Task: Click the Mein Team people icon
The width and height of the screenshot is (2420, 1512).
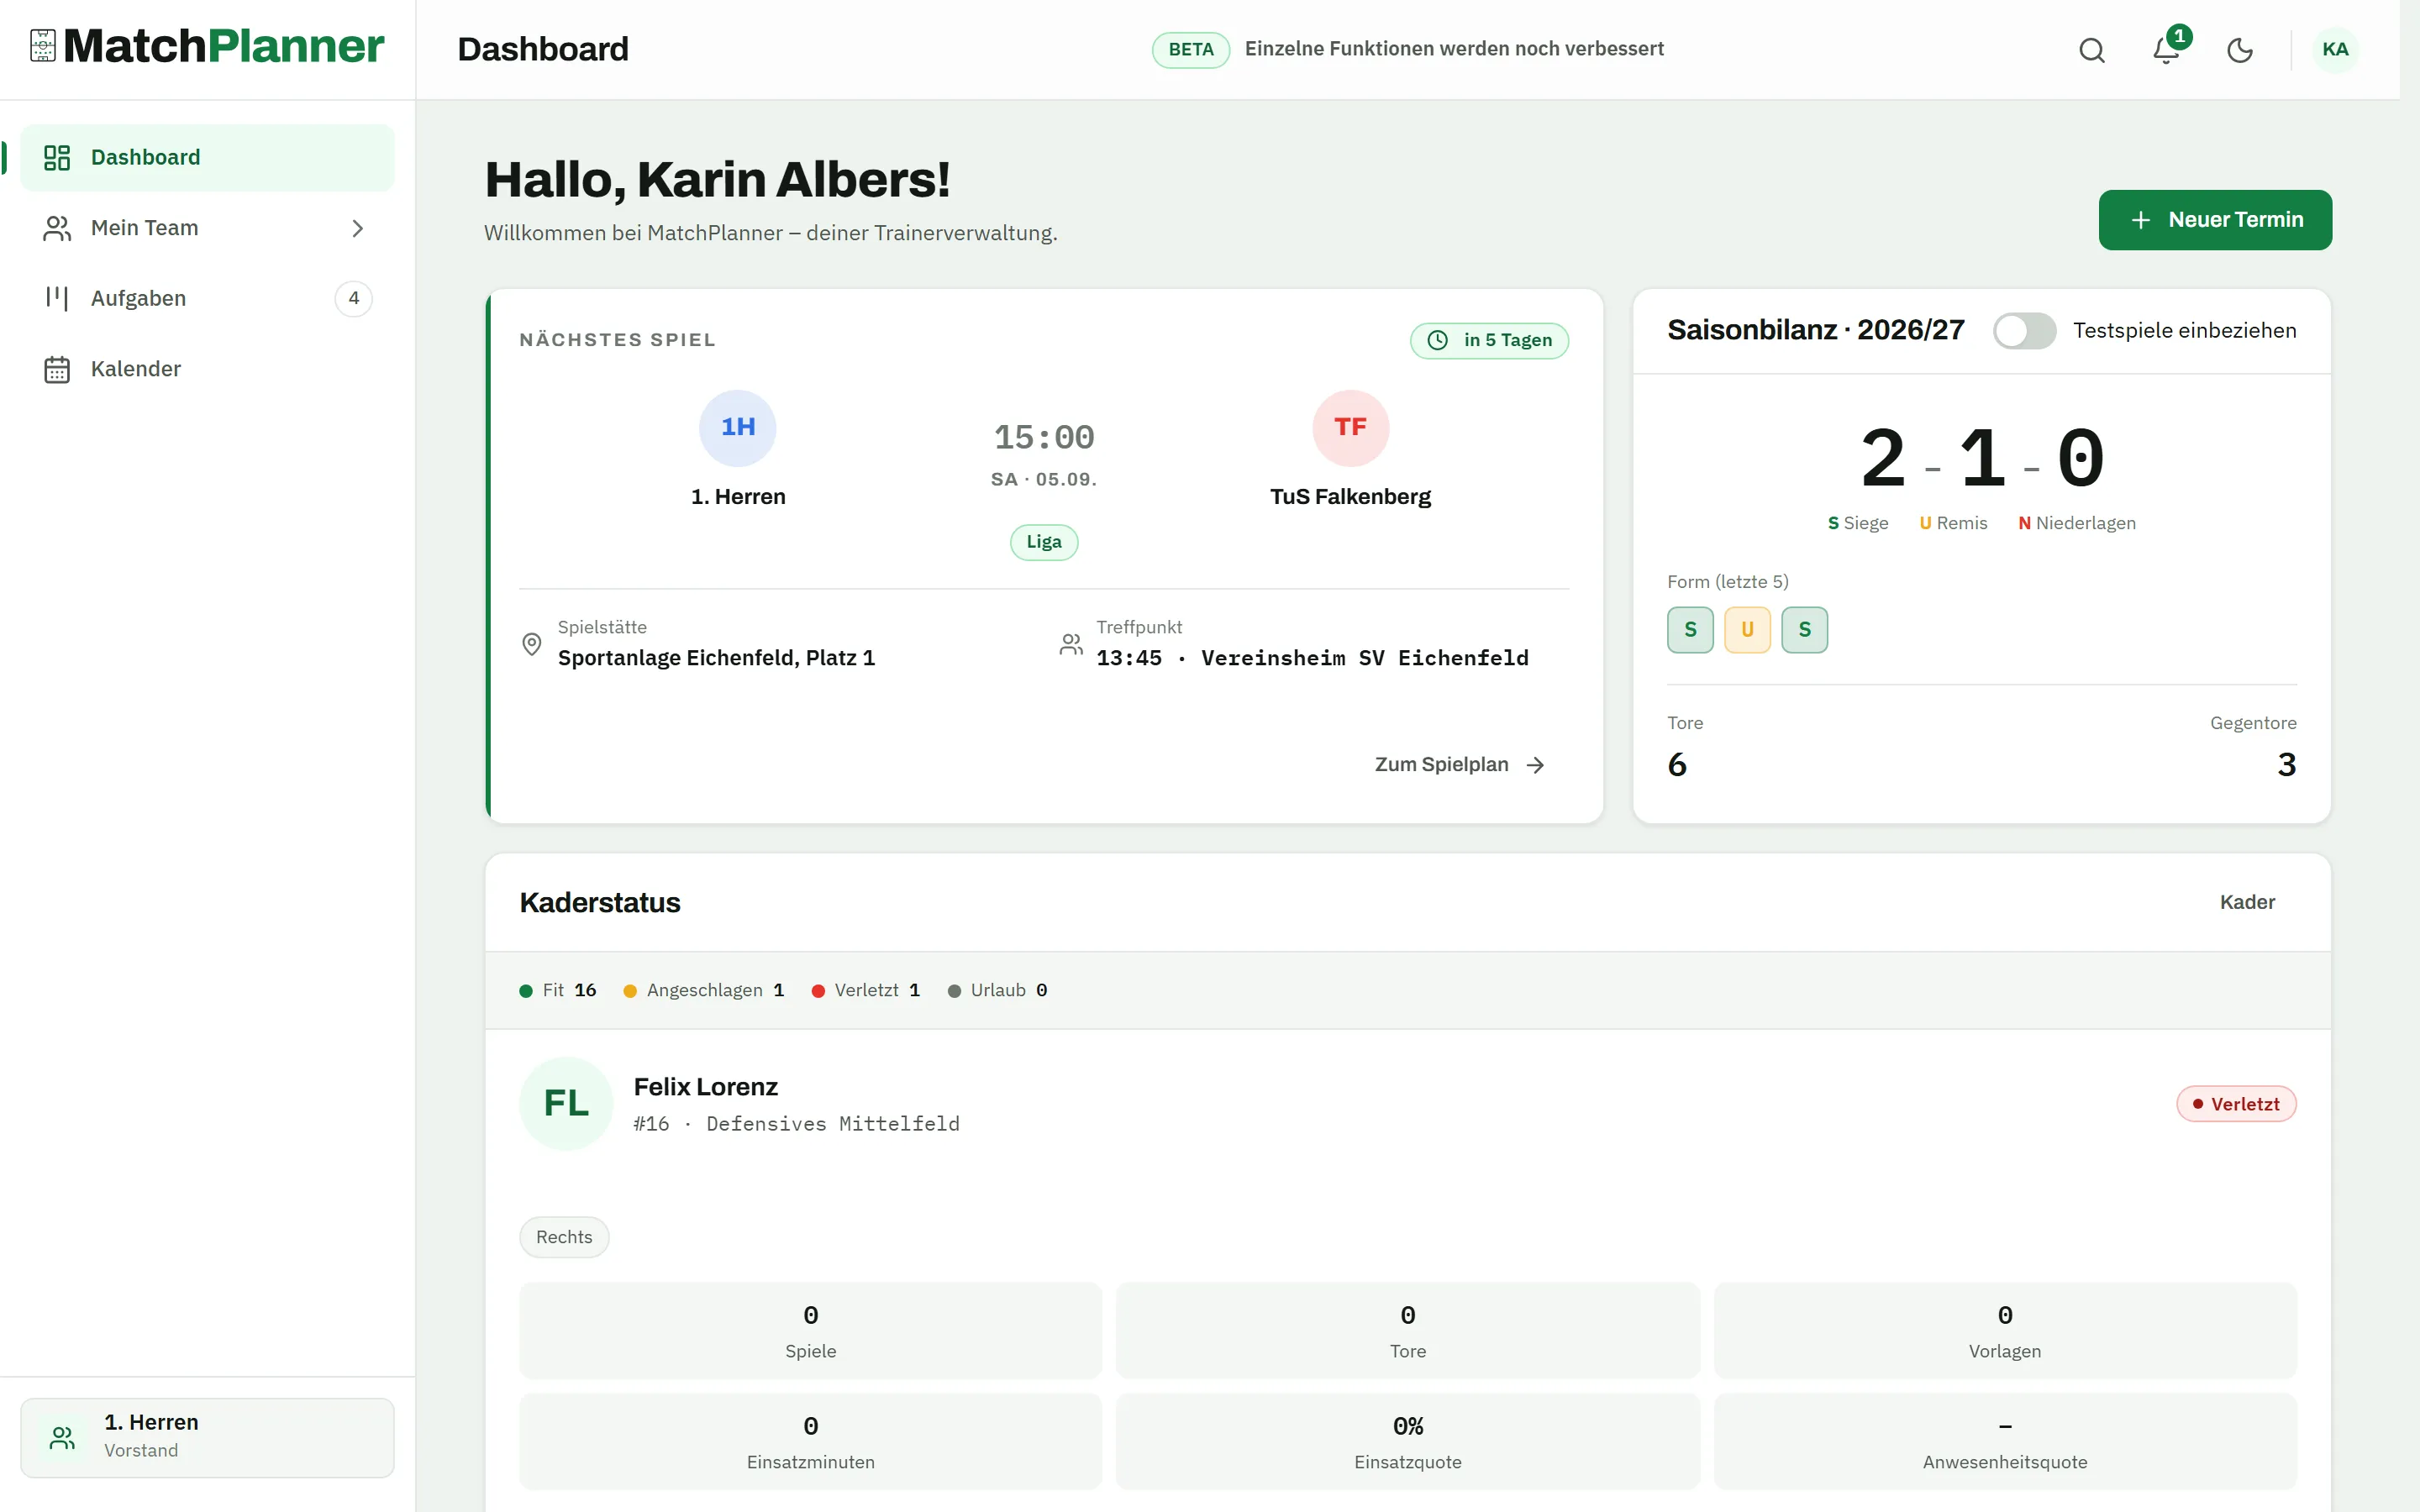Action: click(57, 228)
